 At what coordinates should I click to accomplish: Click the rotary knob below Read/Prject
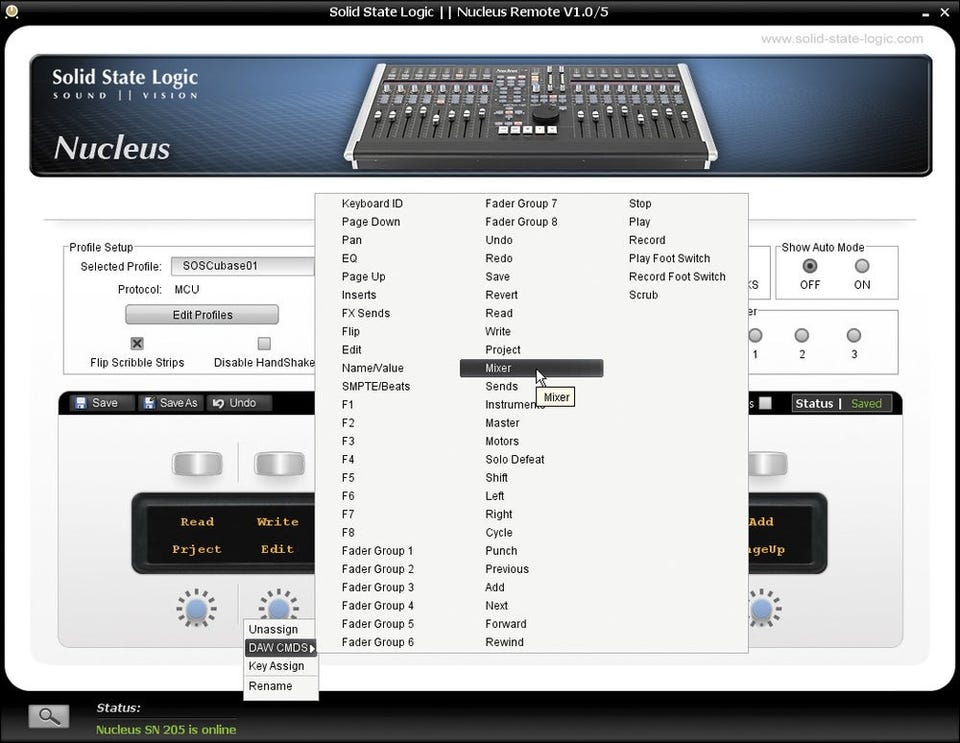(x=197, y=608)
